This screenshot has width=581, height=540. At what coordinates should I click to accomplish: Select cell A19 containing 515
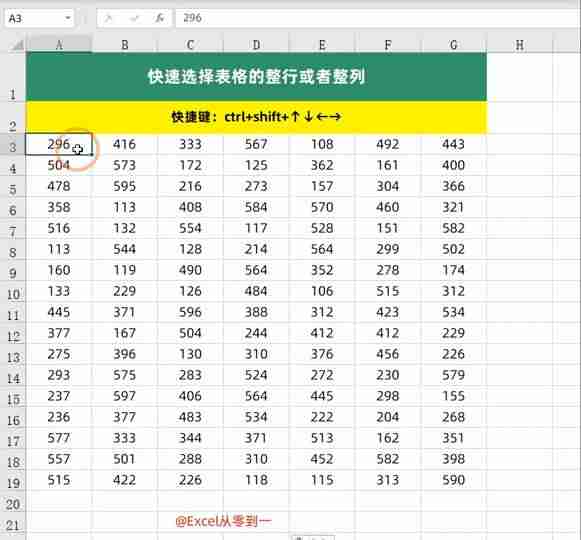click(x=59, y=480)
